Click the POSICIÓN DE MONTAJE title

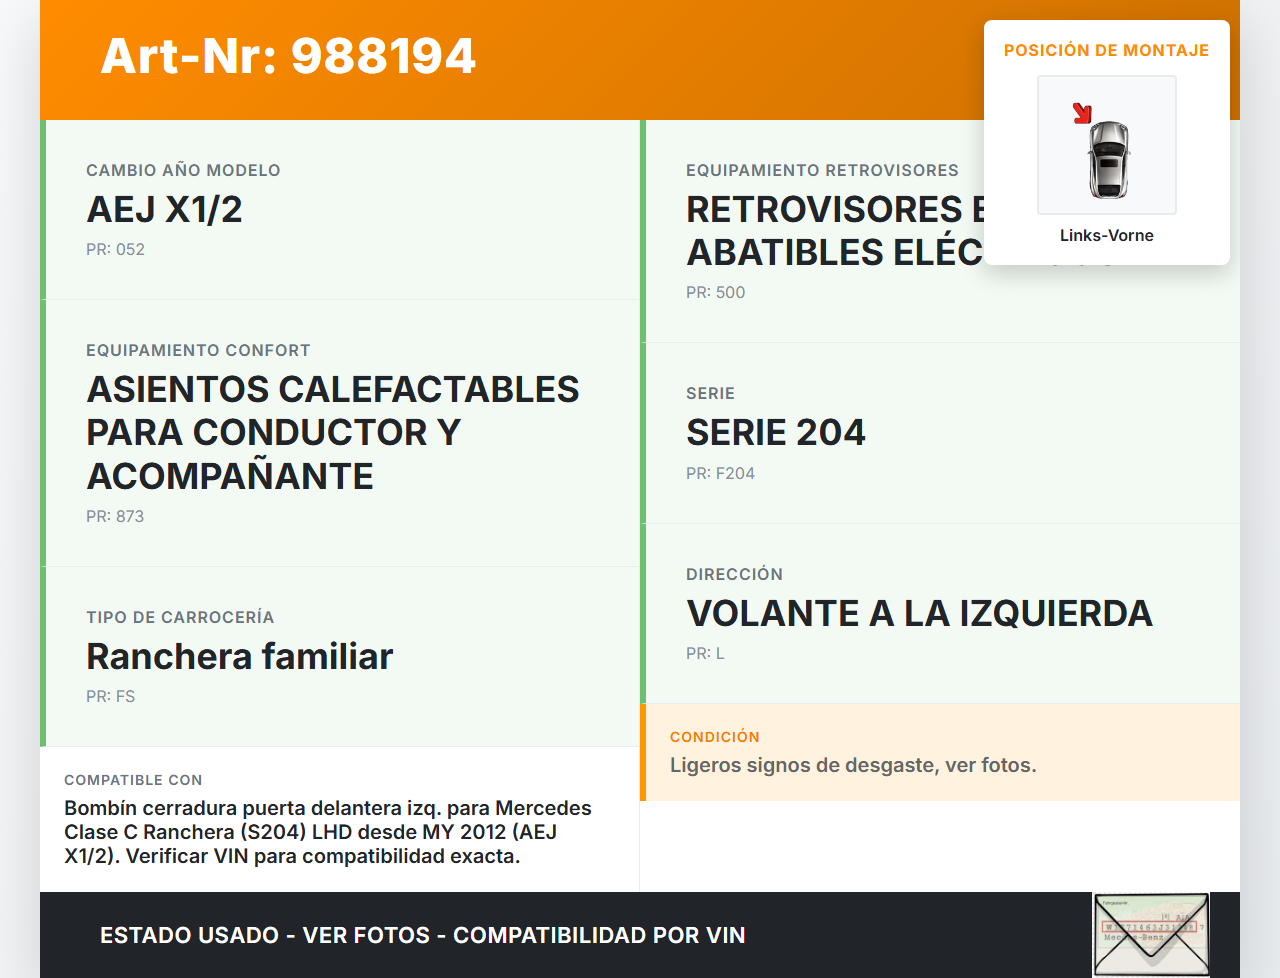point(1107,50)
